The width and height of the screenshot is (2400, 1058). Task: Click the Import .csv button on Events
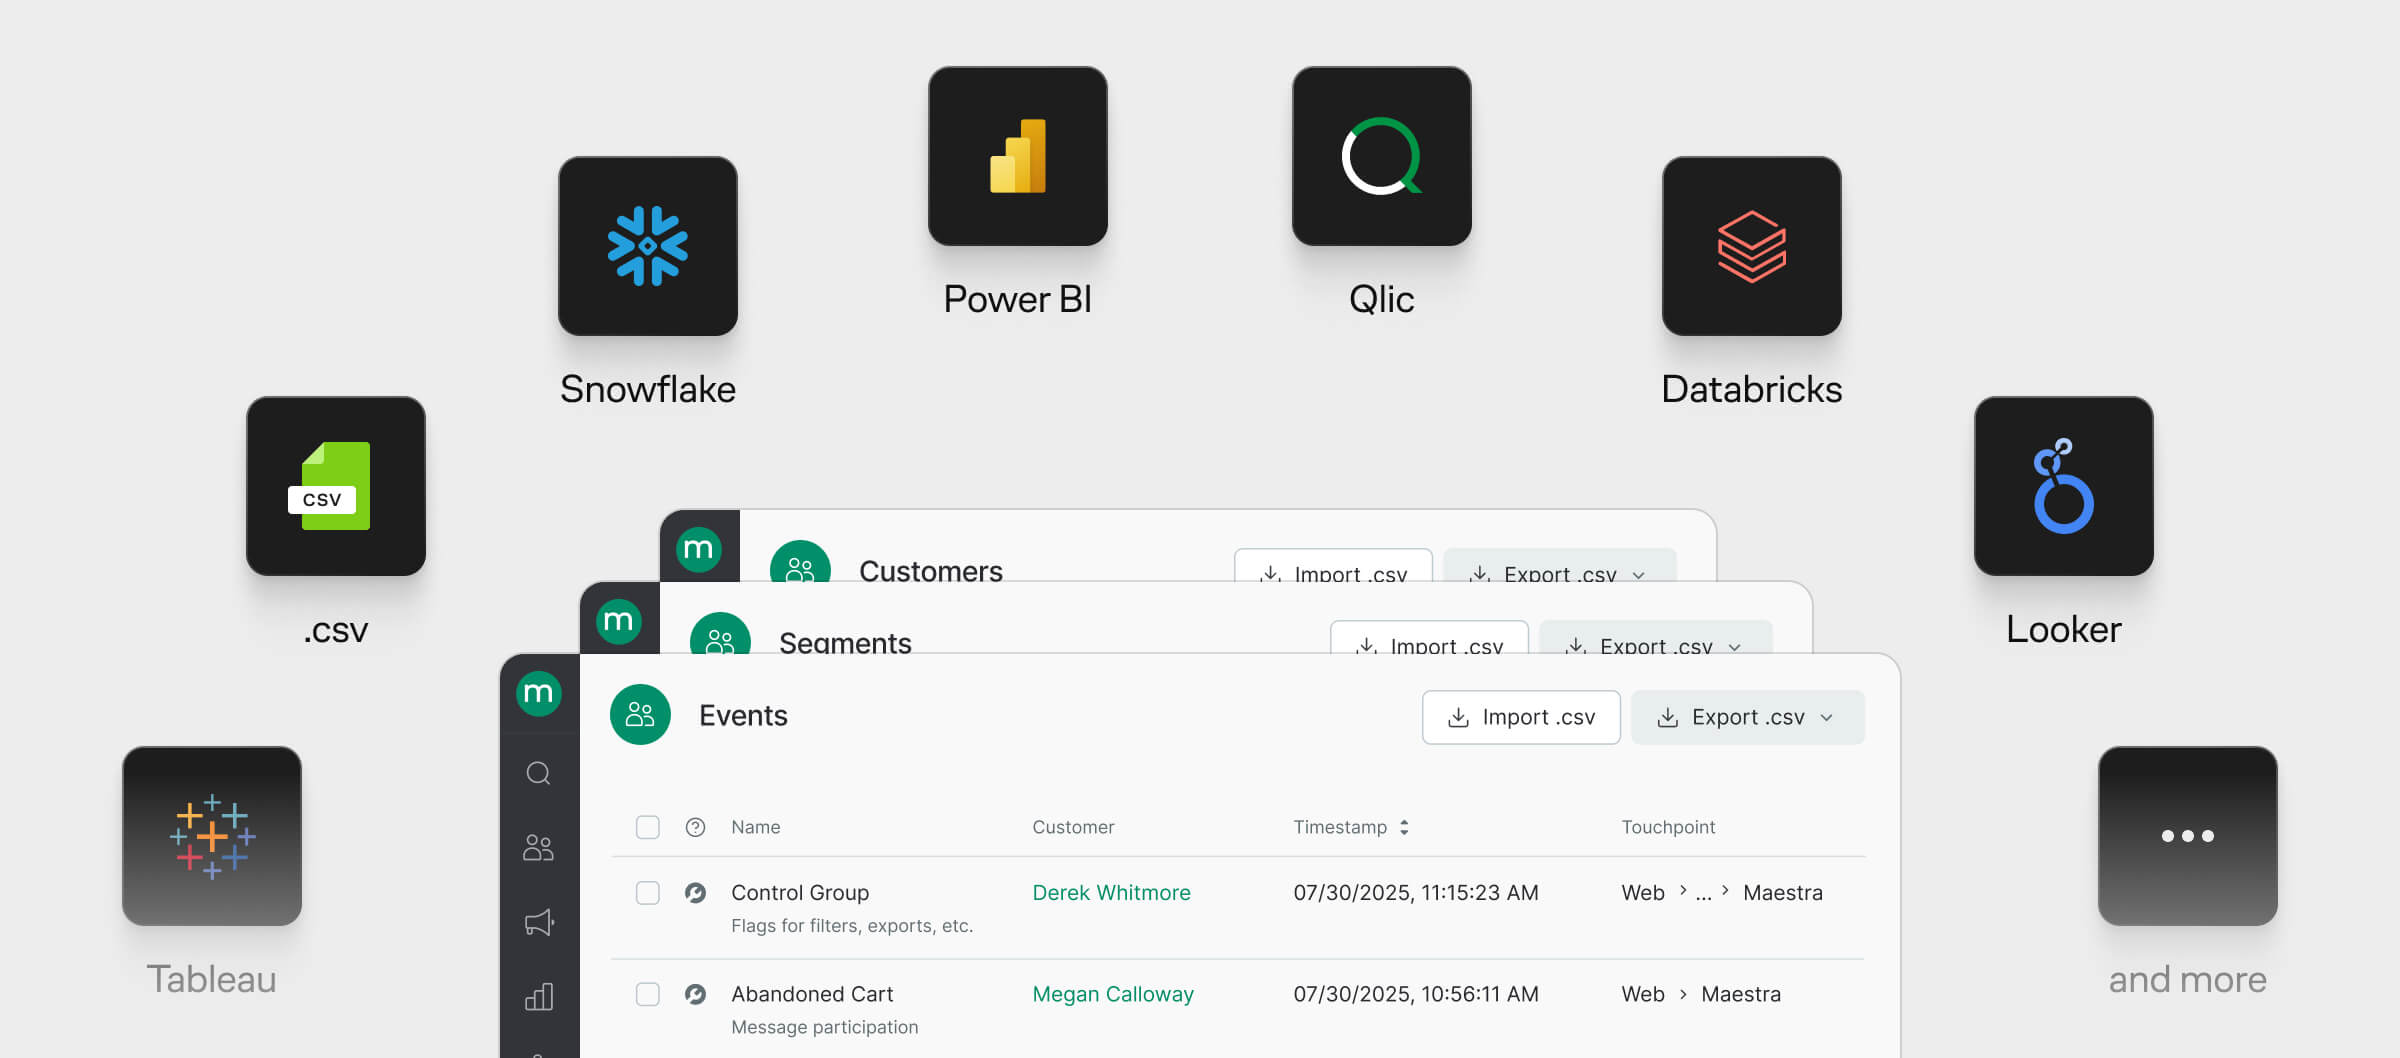click(1521, 717)
